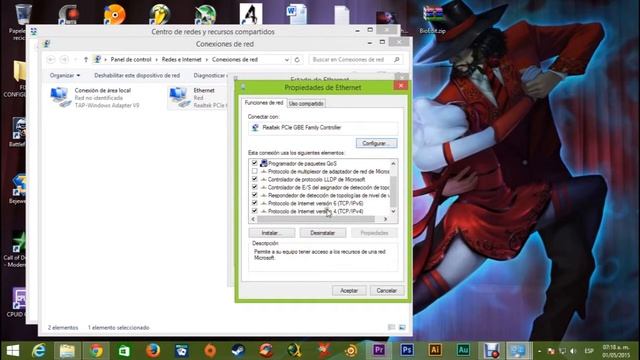
Task: Uncheck Protocolo de Internet versión 4 (TCP/IPv4)
Action: (255, 211)
